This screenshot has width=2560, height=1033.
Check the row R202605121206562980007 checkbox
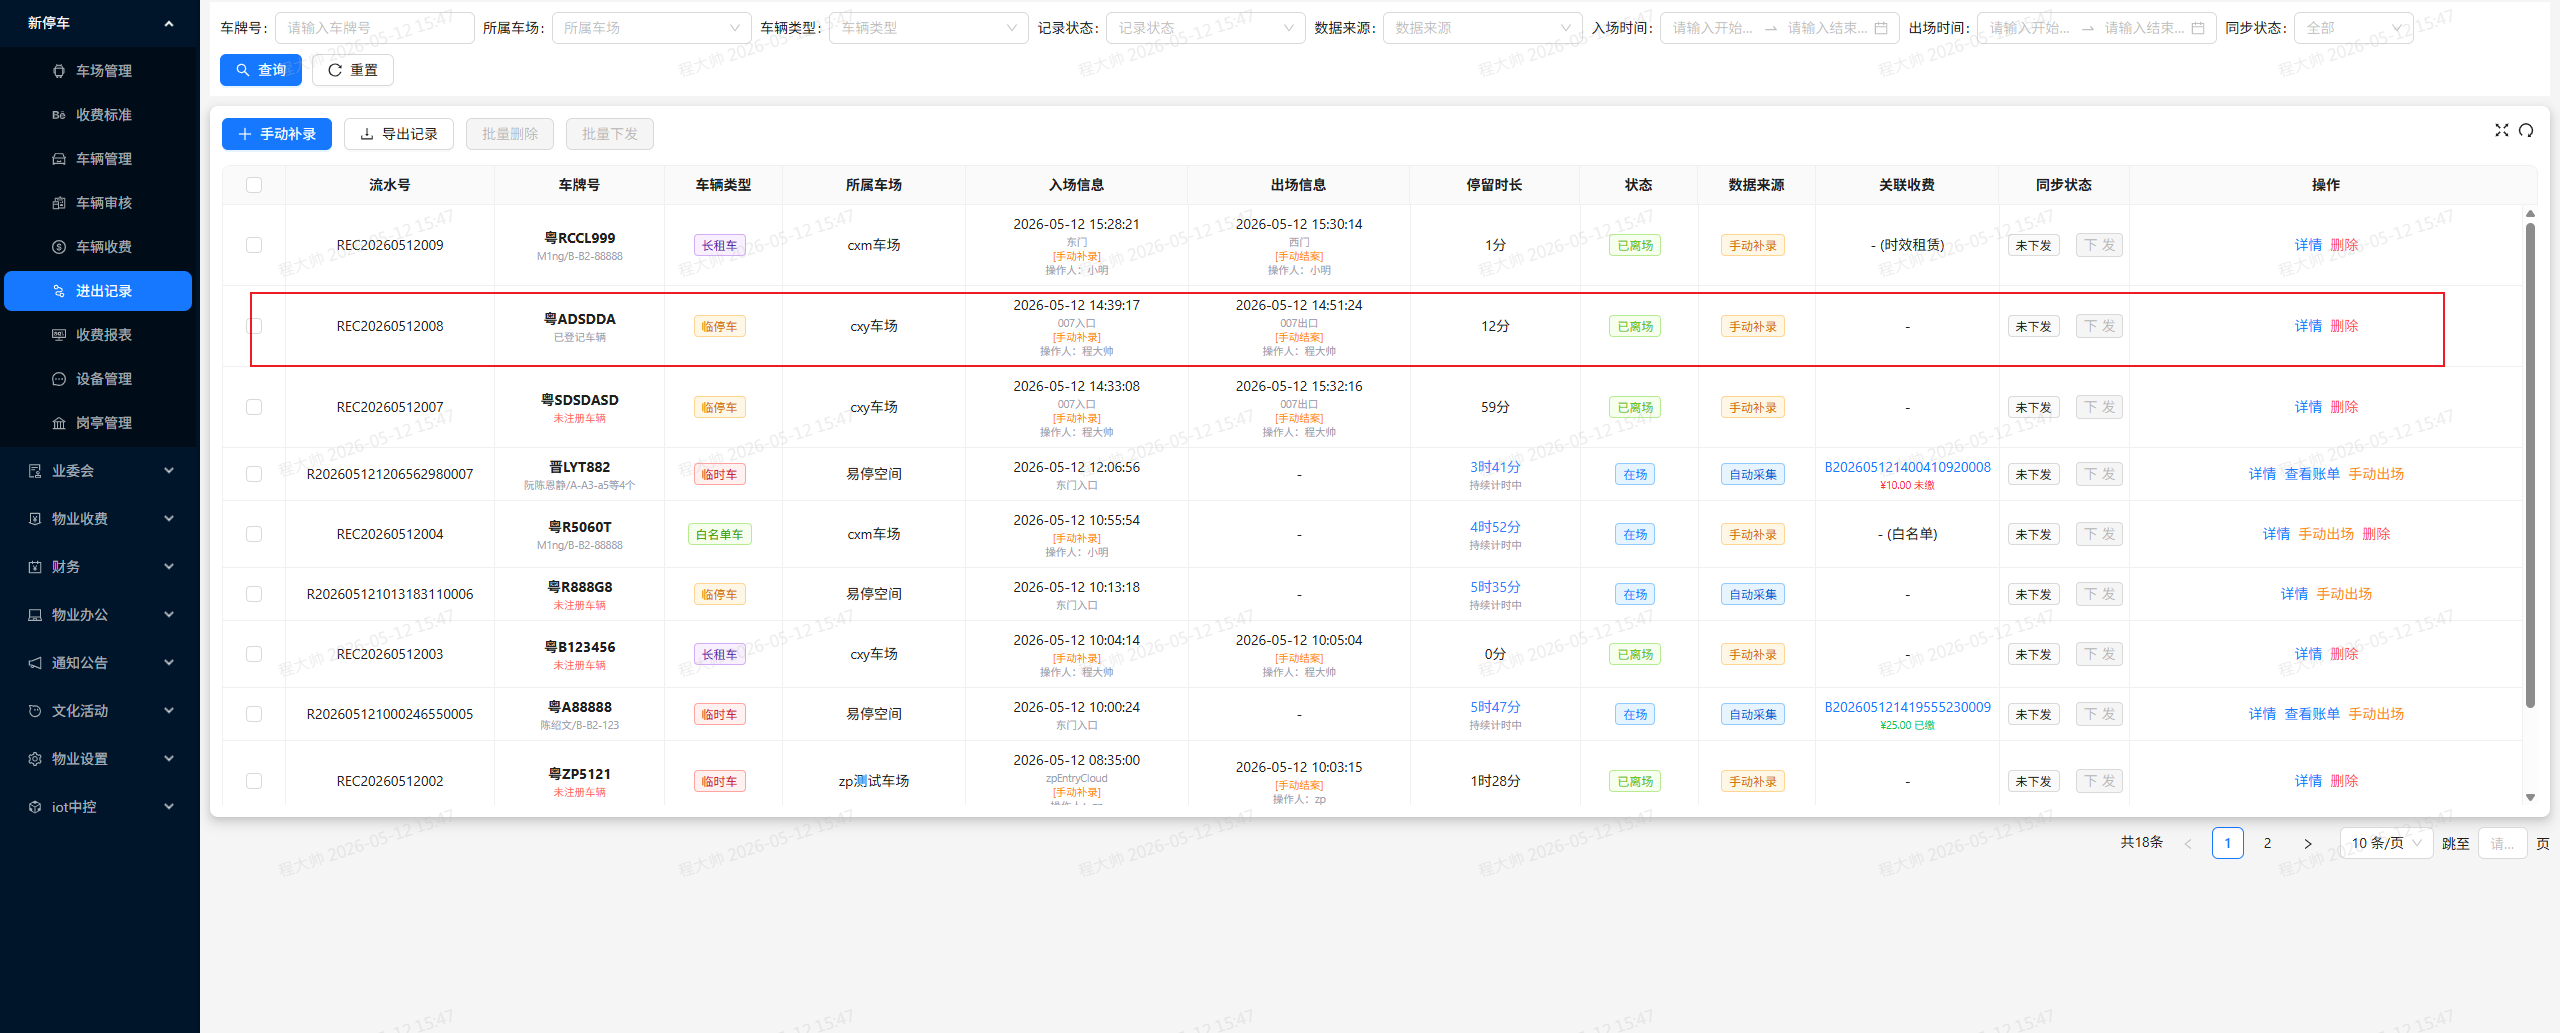(x=254, y=474)
